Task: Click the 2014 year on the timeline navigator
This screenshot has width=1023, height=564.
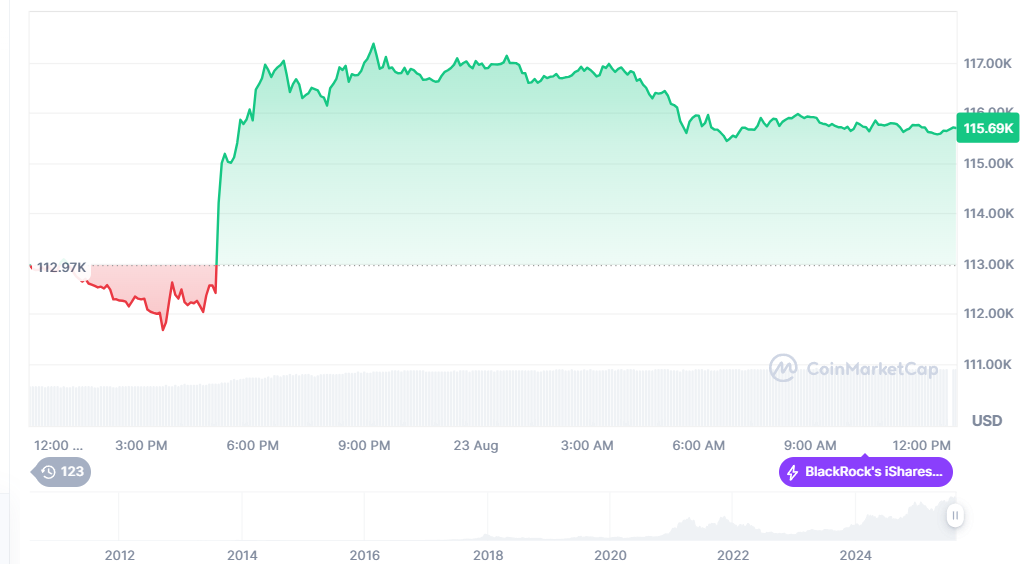Action: (241, 555)
